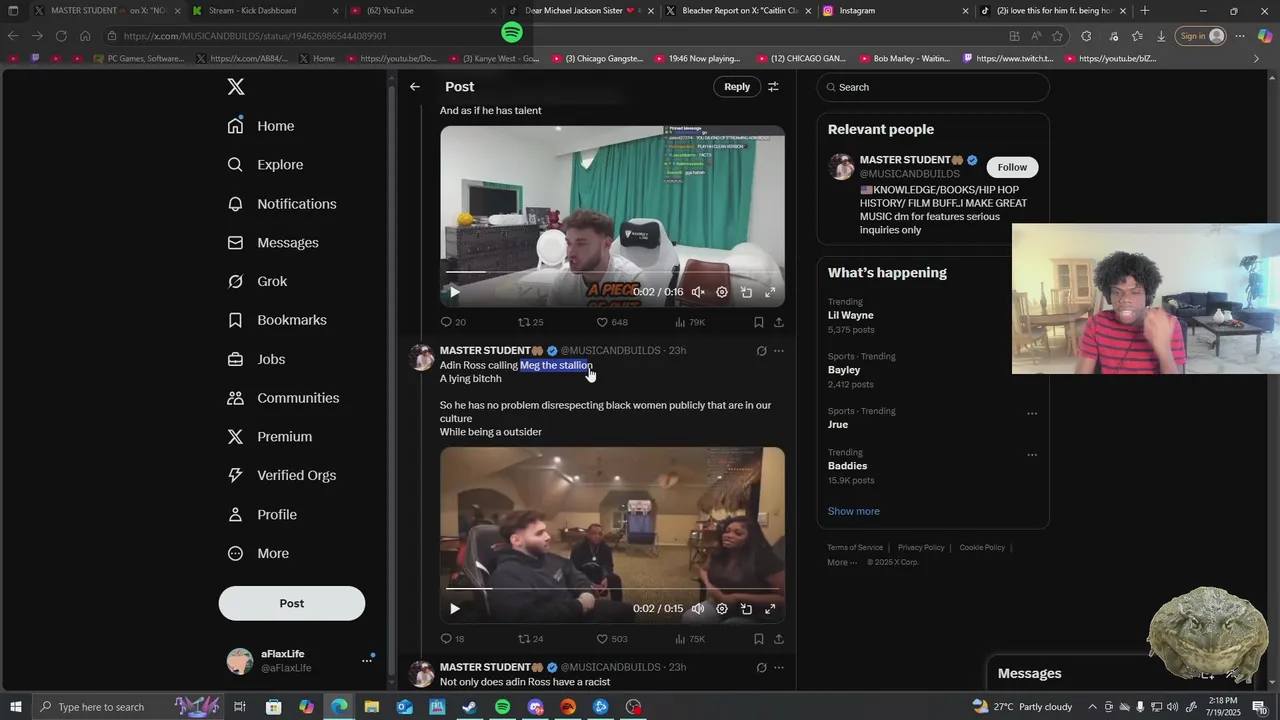Open Grok explain icon on Meg post
Screen dimensions: 1280x720
761,351
